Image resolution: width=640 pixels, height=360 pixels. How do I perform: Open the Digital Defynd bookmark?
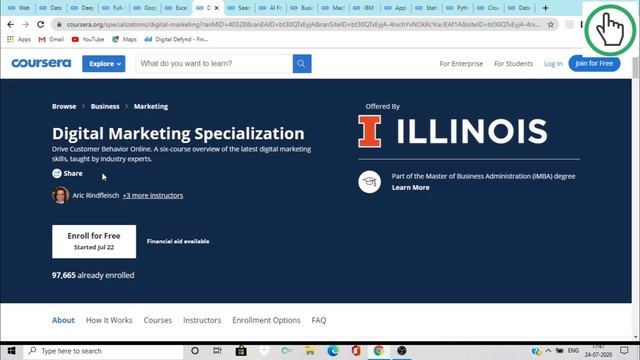[176, 39]
